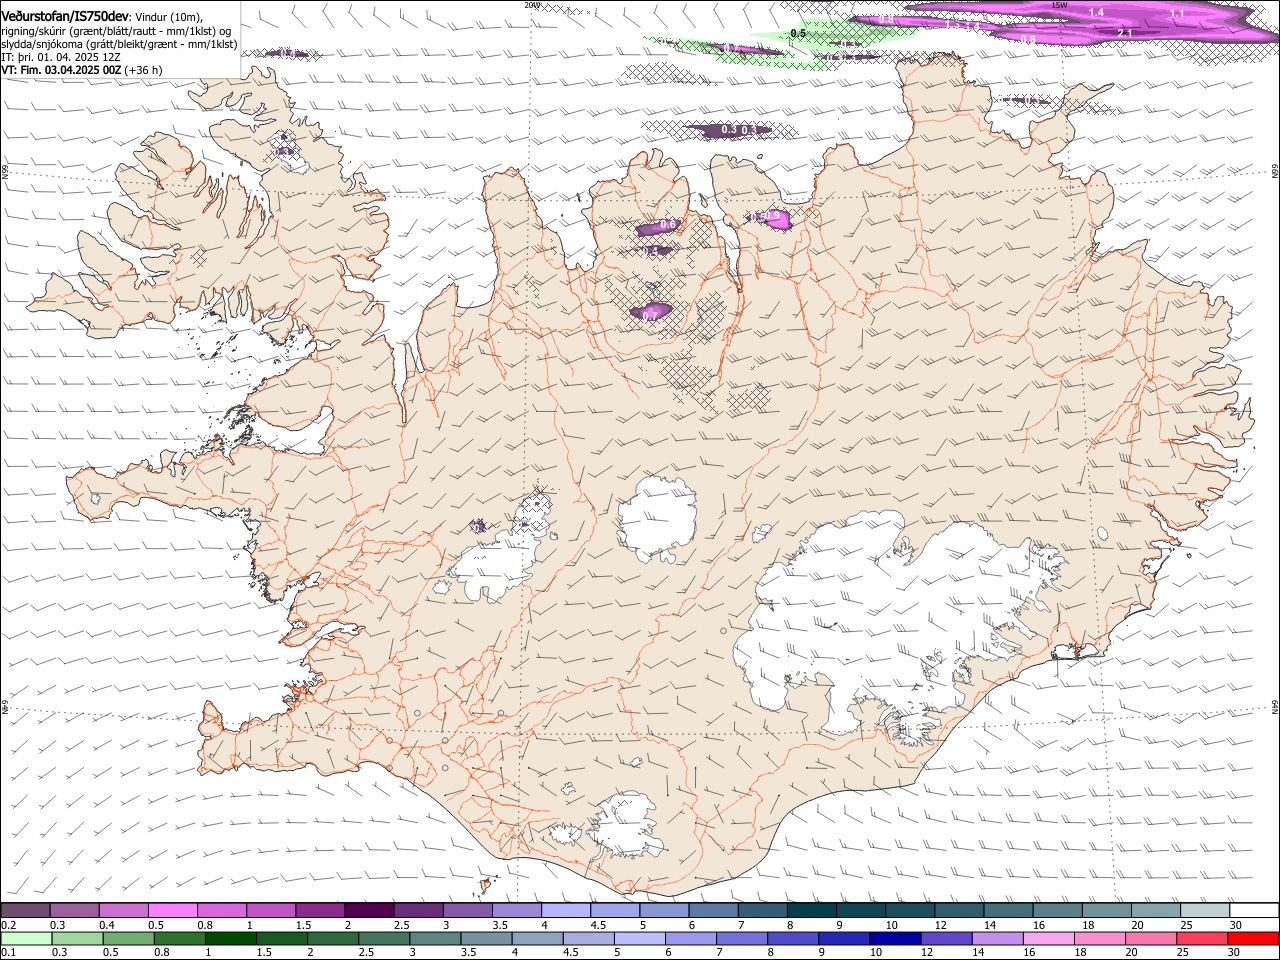This screenshot has height=960, width=1280.
Task: Click the 'rigning/skúrir' legend description line
Action: [x=116, y=31]
